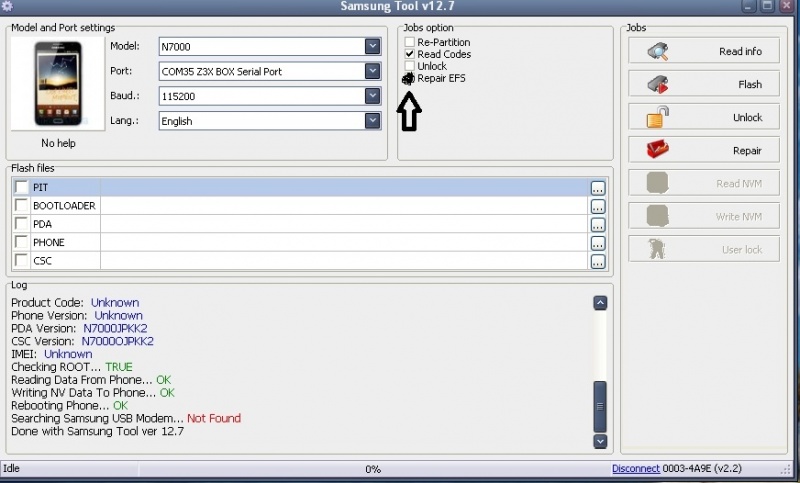Click the red toolbox Repair icon

point(658,150)
